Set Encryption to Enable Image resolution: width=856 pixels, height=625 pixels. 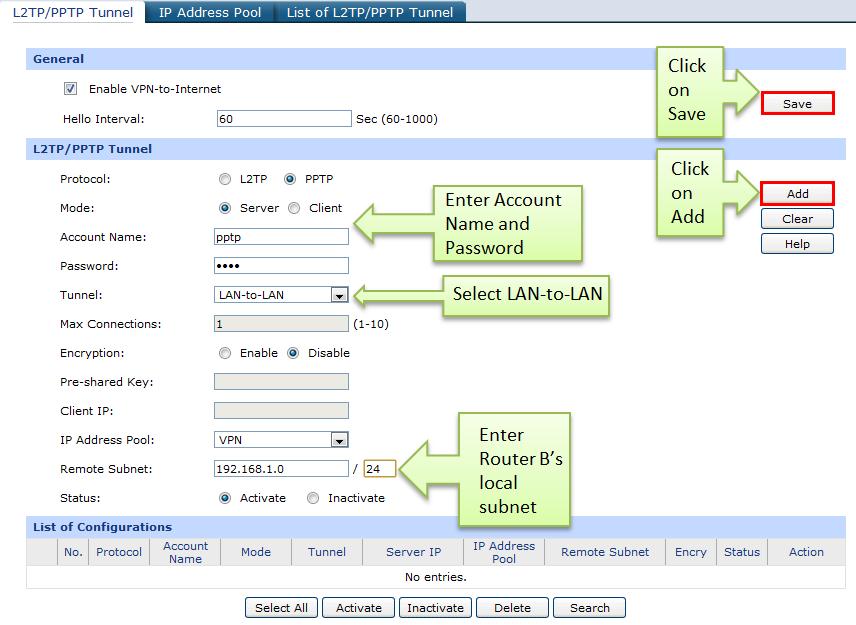225,354
